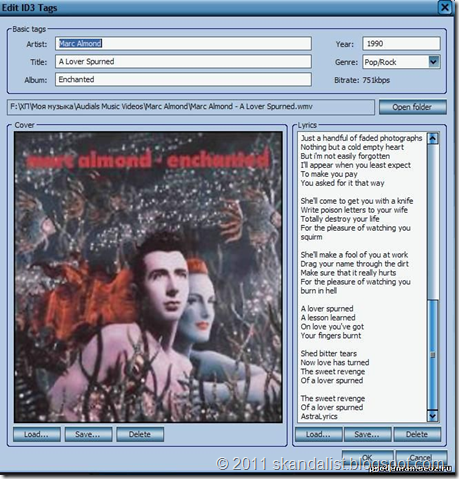This screenshot has width=459, height=479.
Task: Click the Album field 'Enchanted'
Action: [183, 80]
